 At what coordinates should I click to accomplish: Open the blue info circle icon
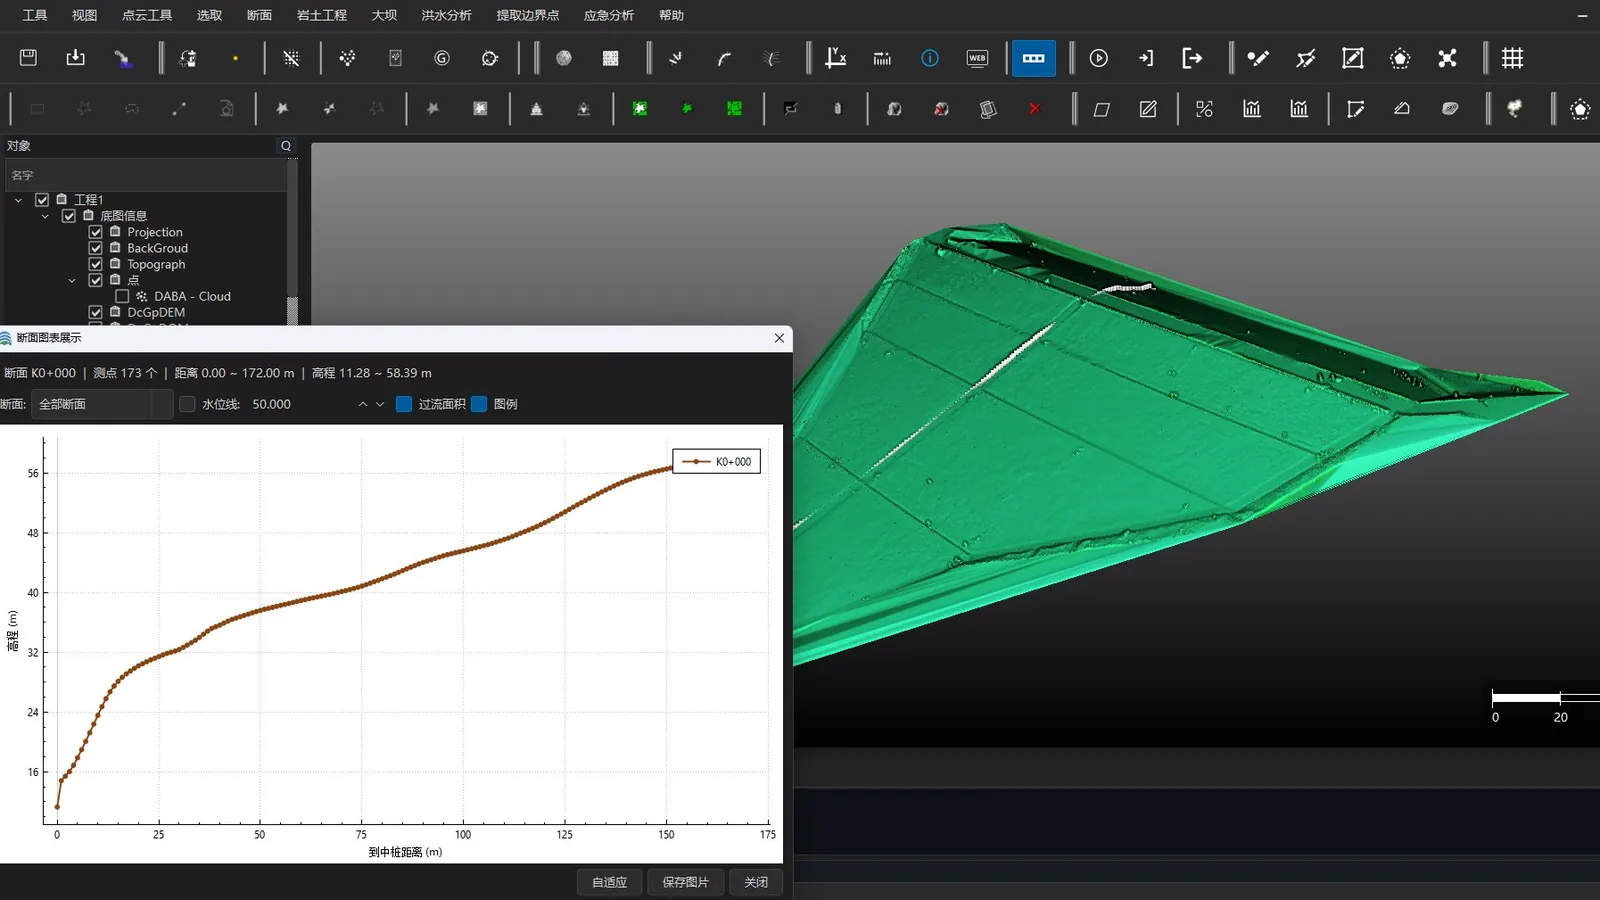(x=930, y=58)
